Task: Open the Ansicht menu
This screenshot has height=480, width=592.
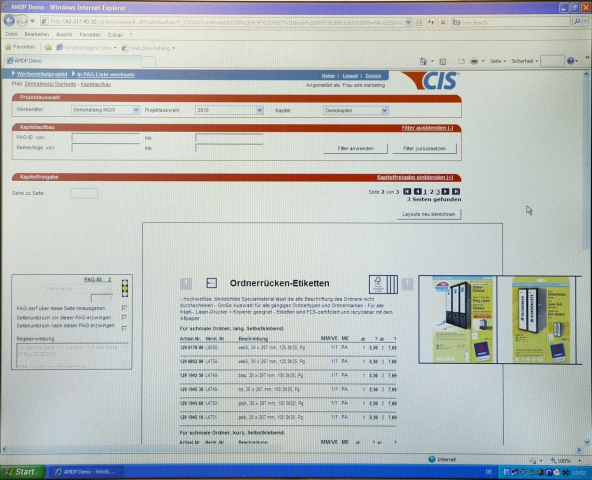Action: coord(64,35)
